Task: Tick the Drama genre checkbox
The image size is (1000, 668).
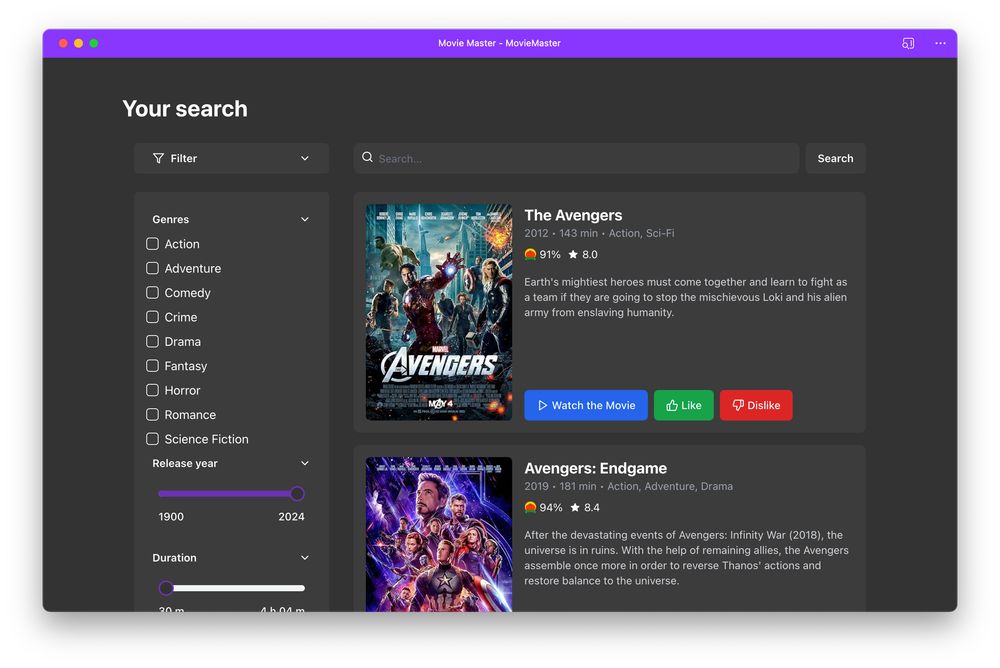Action: (152, 341)
